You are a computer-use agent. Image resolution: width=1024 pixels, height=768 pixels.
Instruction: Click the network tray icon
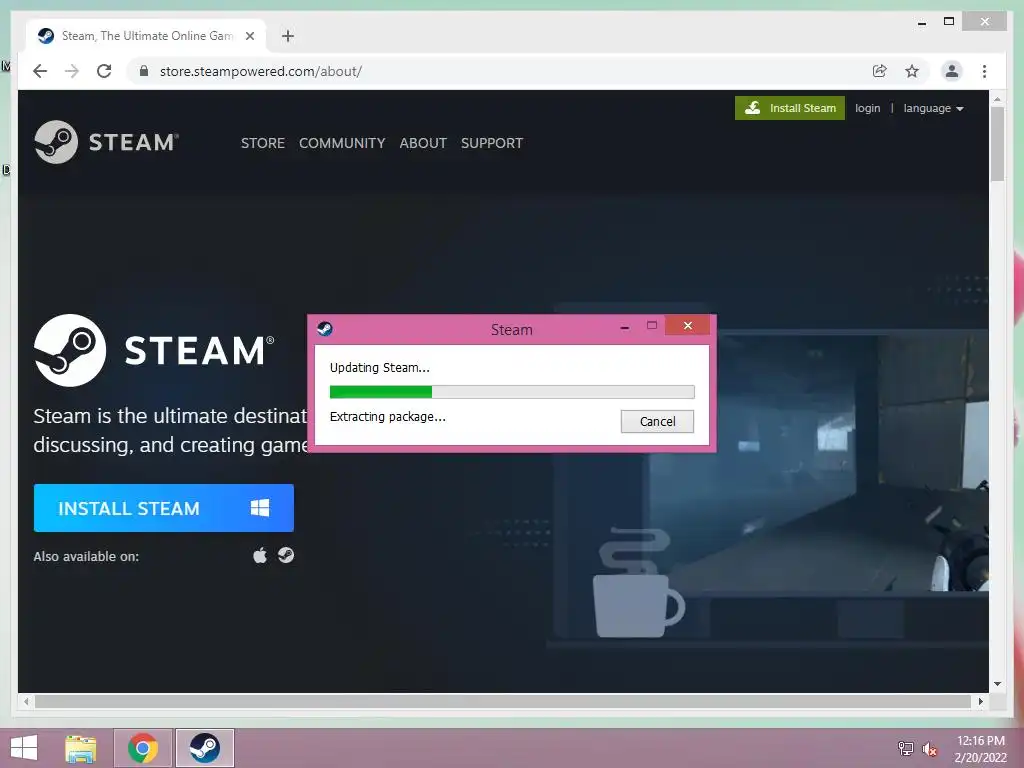(905, 749)
